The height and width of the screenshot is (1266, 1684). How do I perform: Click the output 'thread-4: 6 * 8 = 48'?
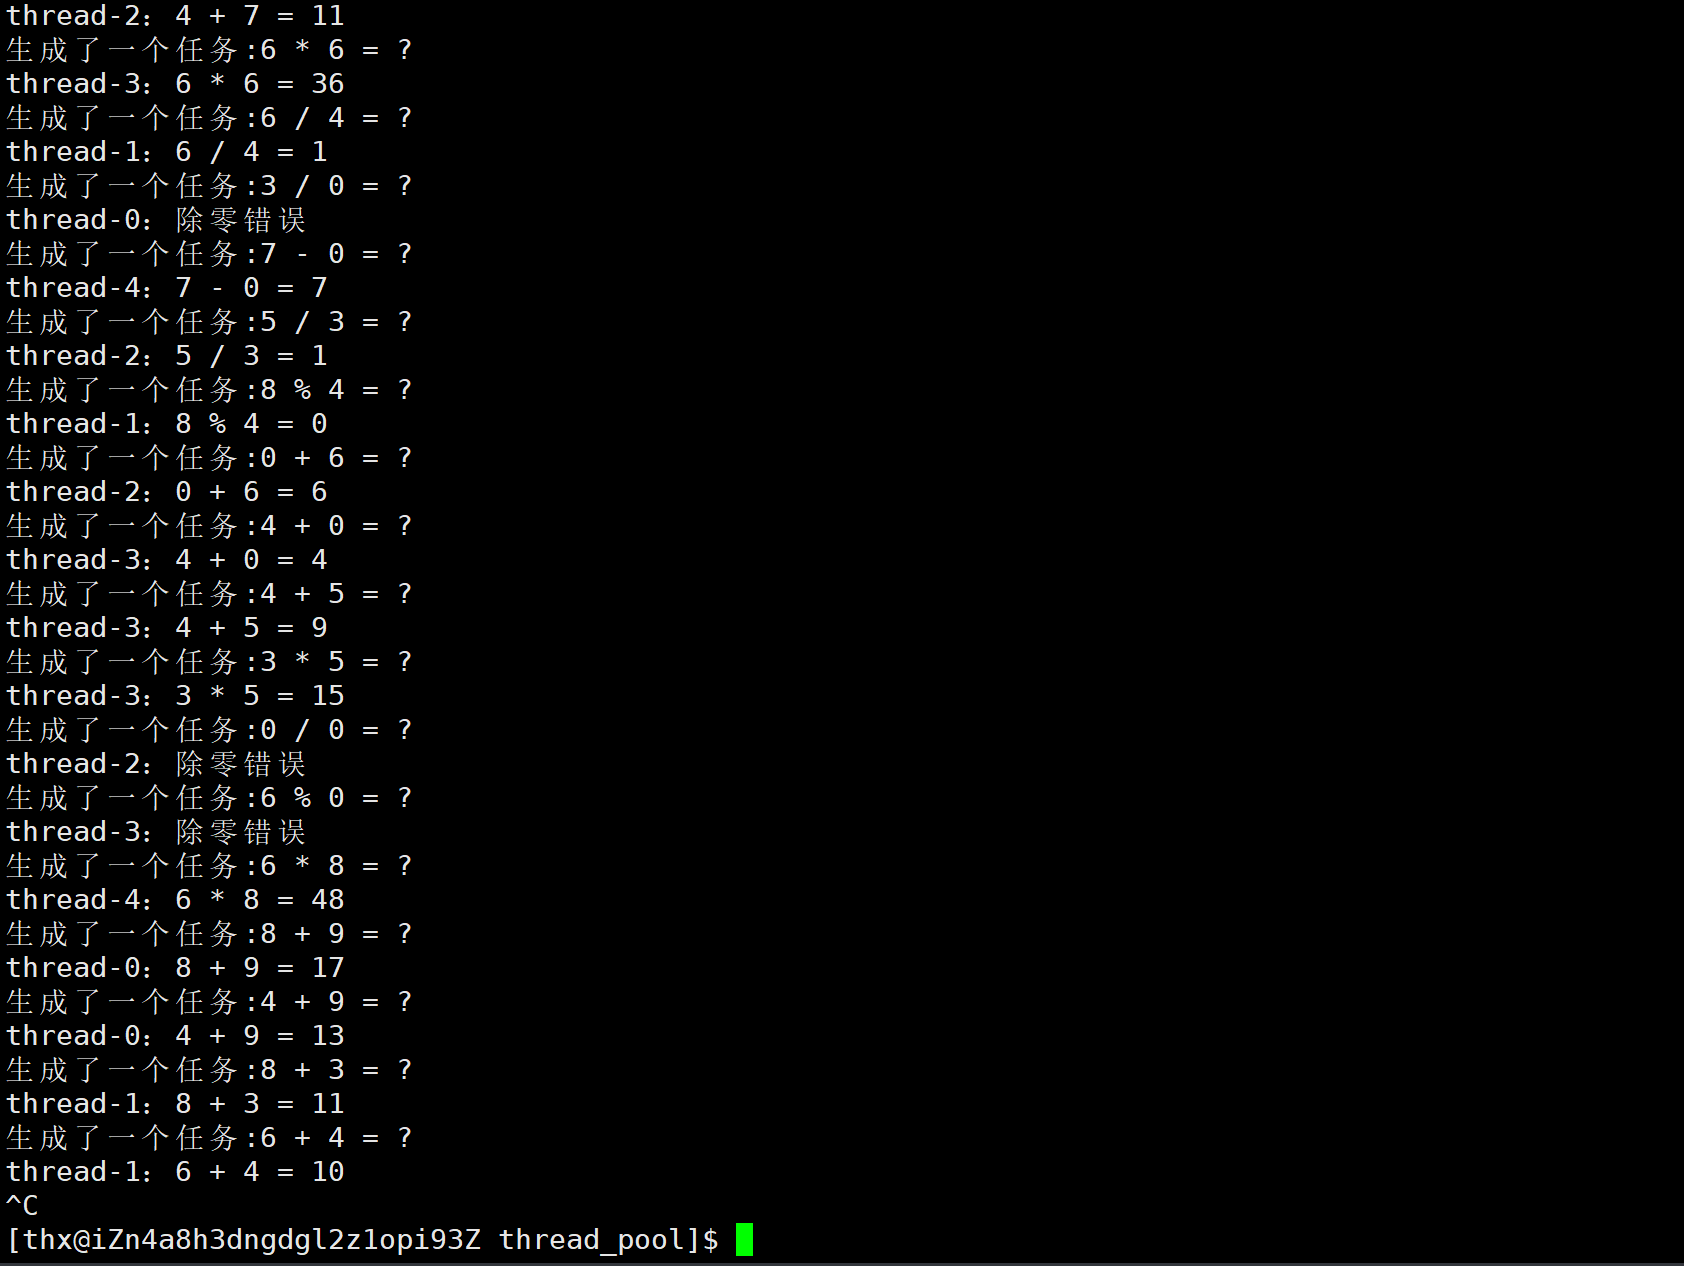click(x=175, y=899)
